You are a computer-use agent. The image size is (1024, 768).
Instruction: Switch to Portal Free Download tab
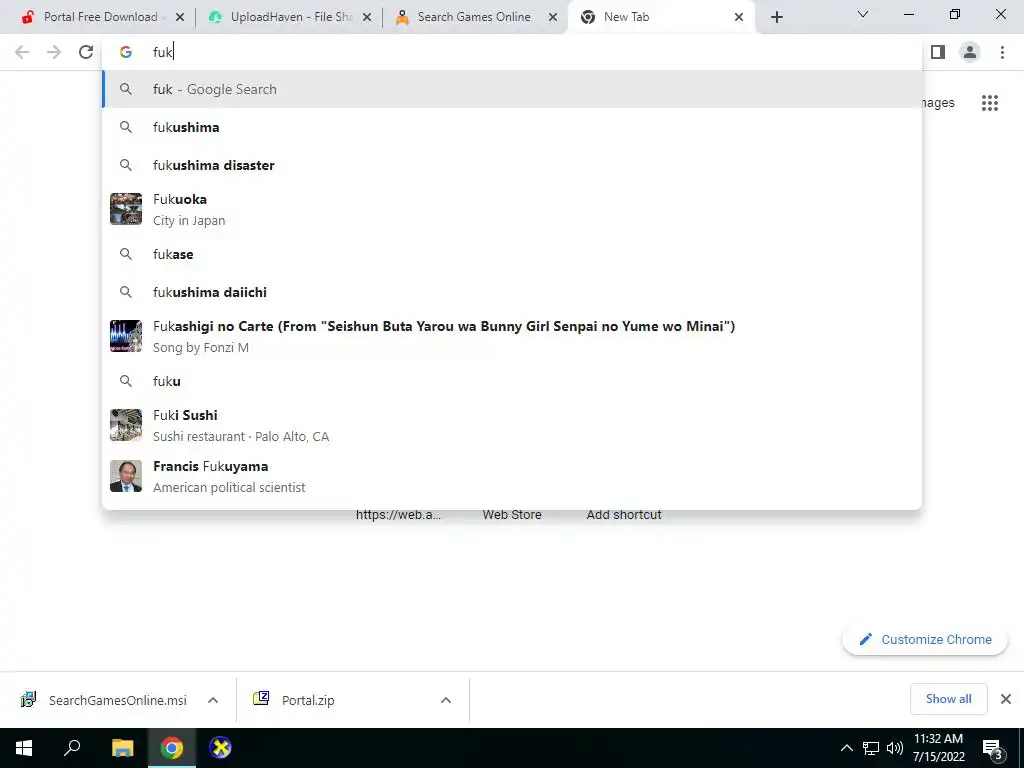click(101, 17)
